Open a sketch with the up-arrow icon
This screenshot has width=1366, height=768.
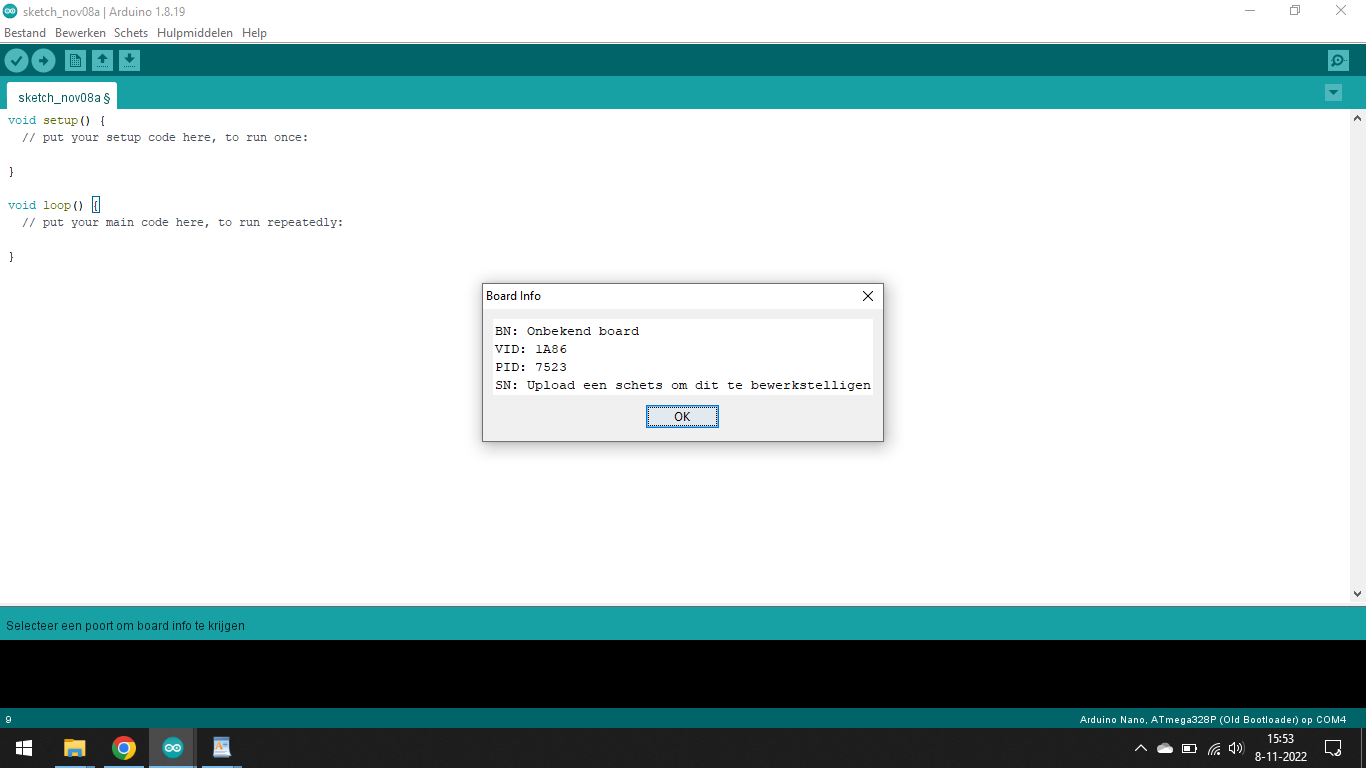(102, 61)
